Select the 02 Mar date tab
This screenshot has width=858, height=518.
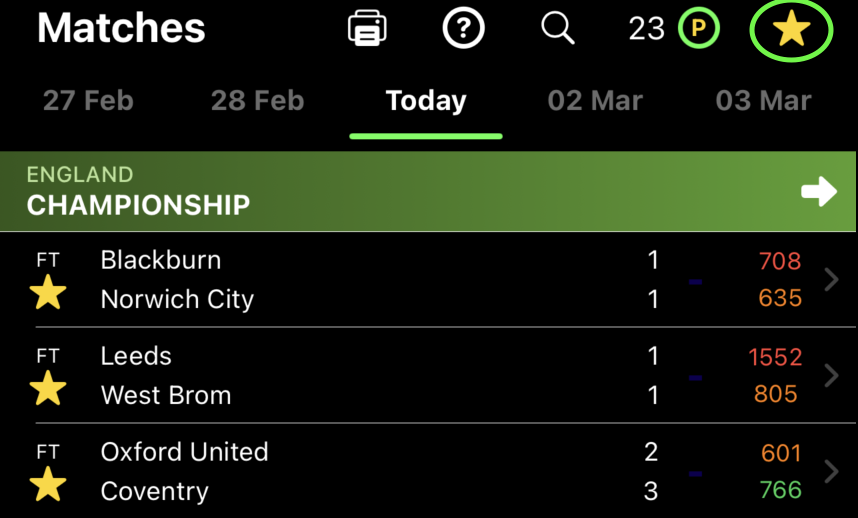point(595,101)
